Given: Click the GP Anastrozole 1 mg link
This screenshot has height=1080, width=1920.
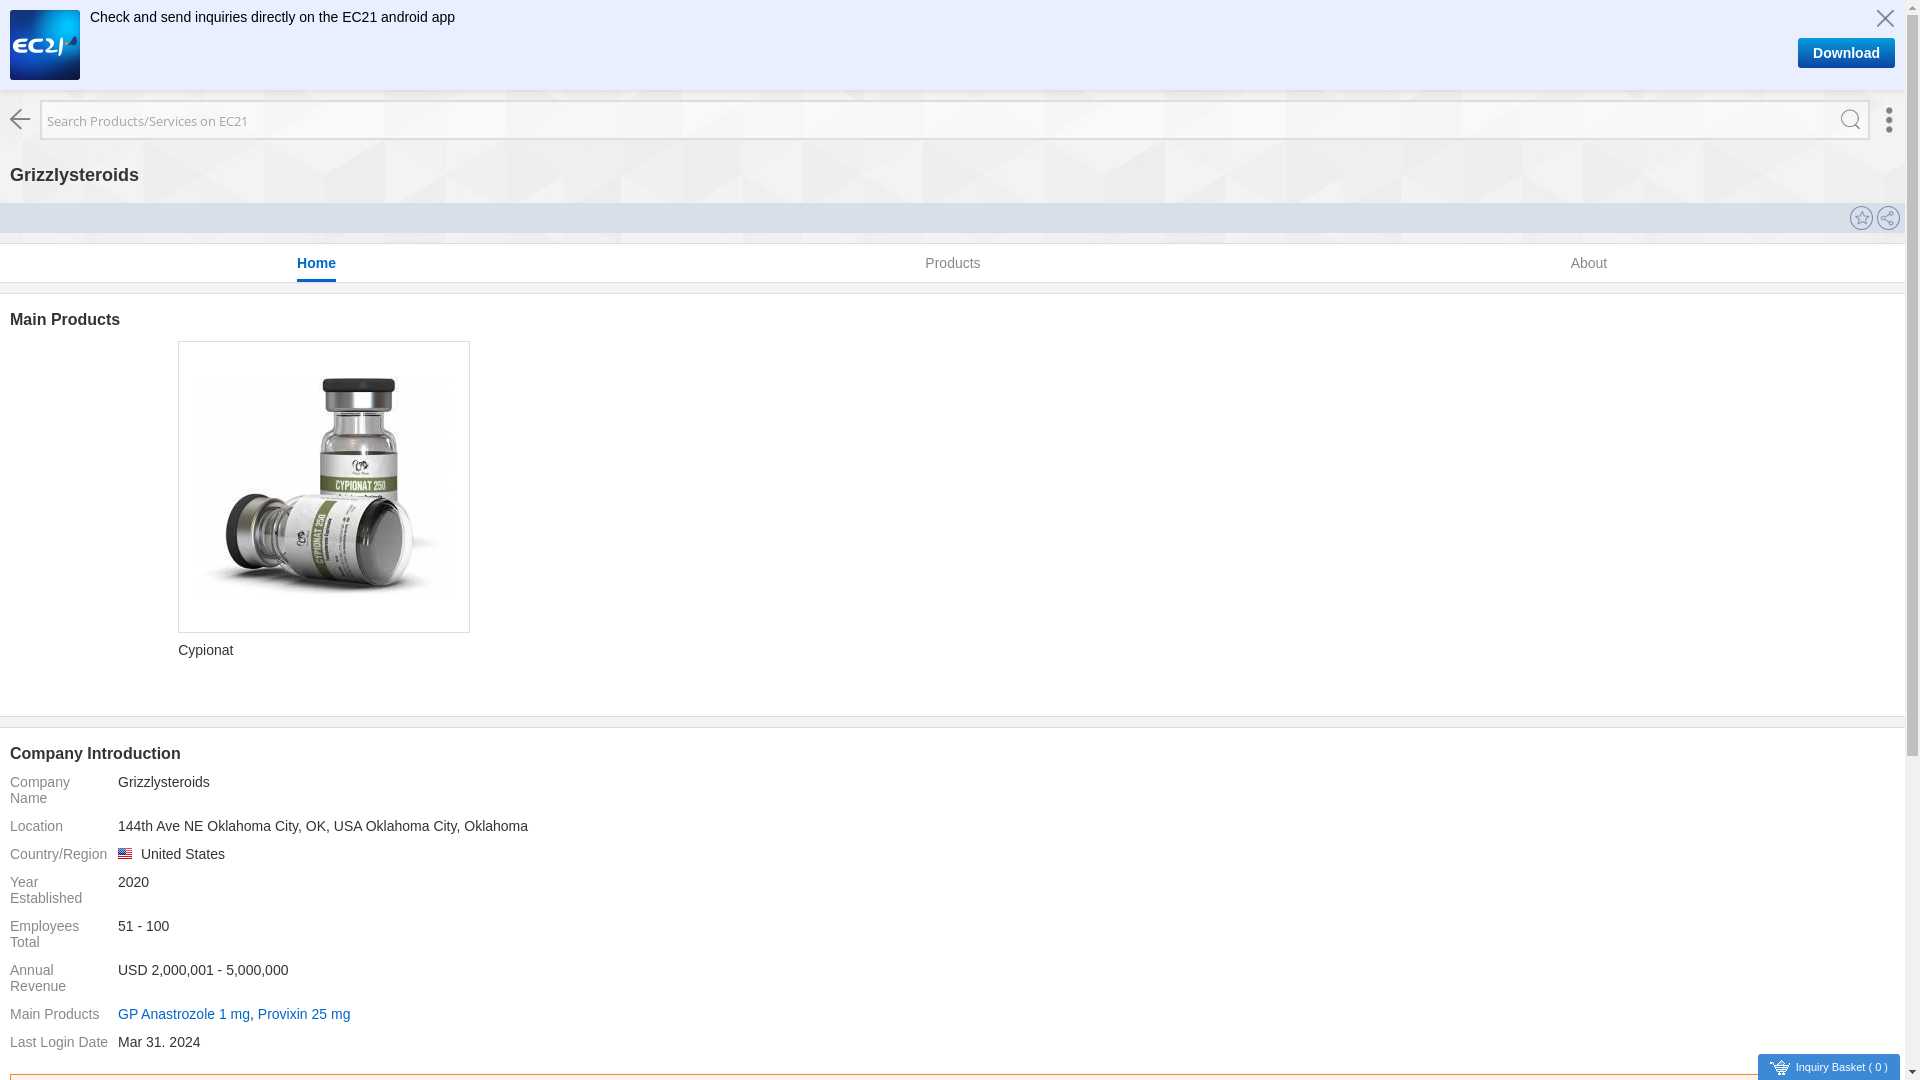Looking at the screenshot, I should 183,1013.
